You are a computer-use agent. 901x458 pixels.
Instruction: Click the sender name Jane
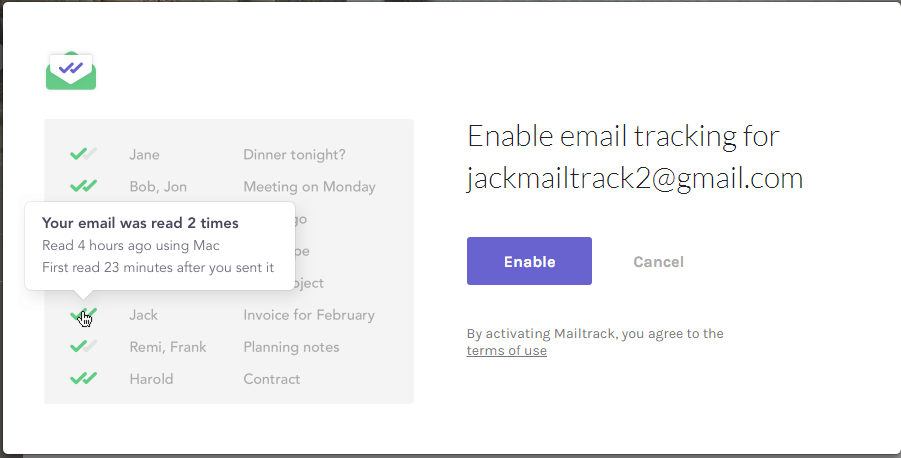tap(144, 154)
